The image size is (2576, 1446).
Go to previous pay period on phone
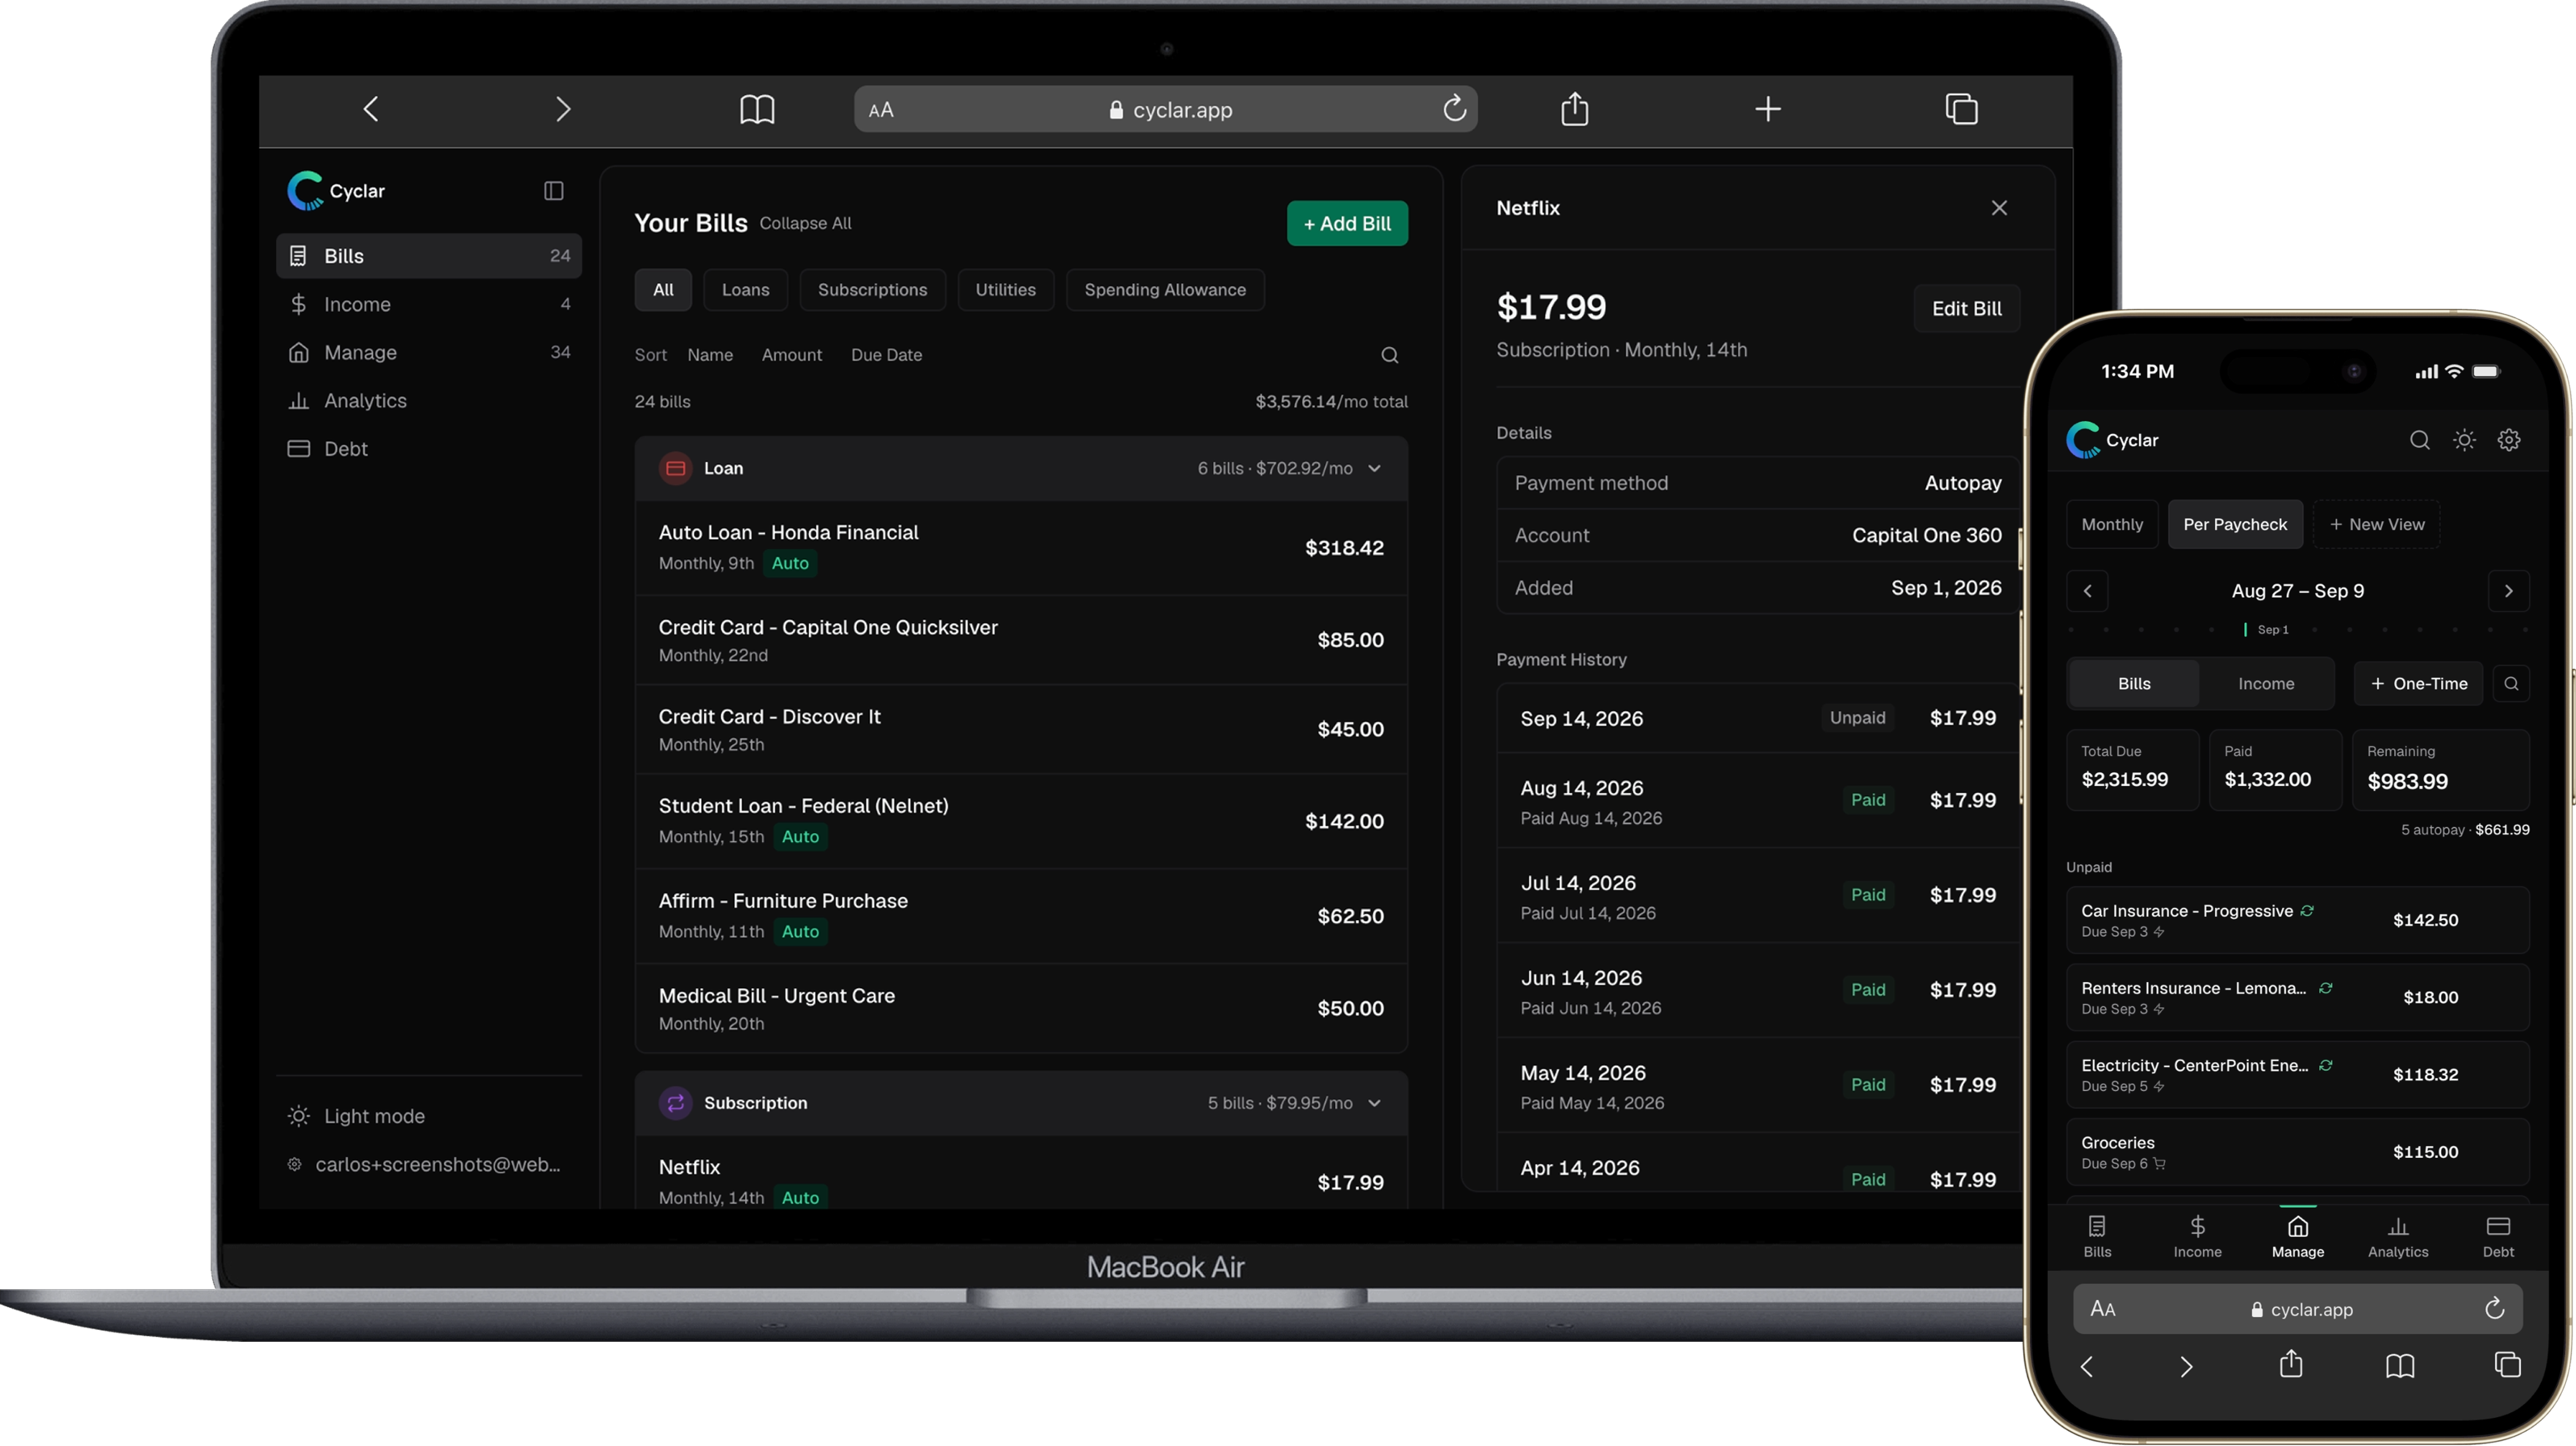(x=2087, y=591)
